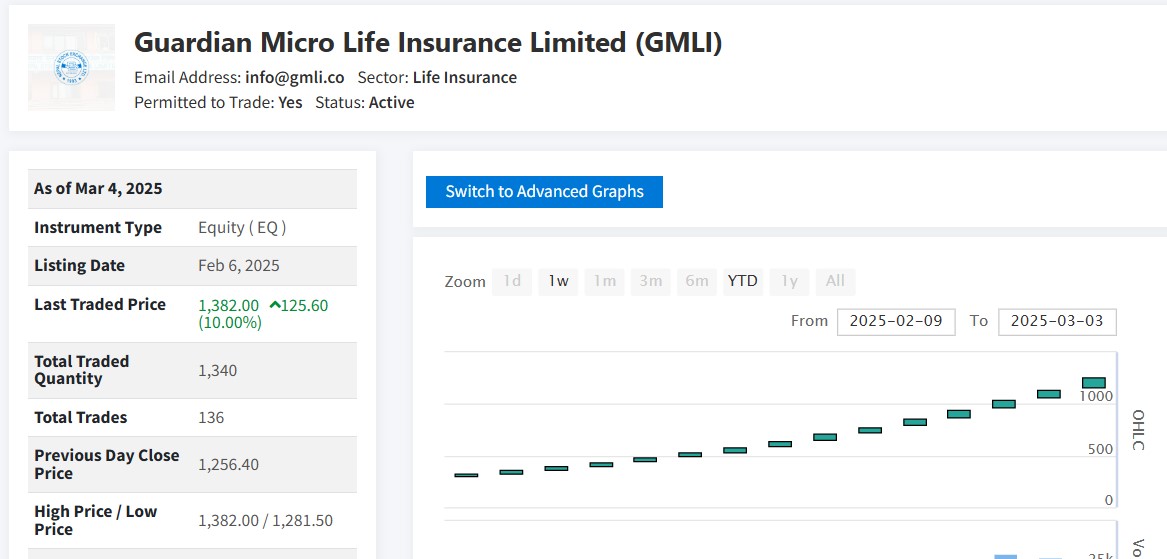Open the From date field
This screenshot has width=1167, height=559.
pos(896,321)
